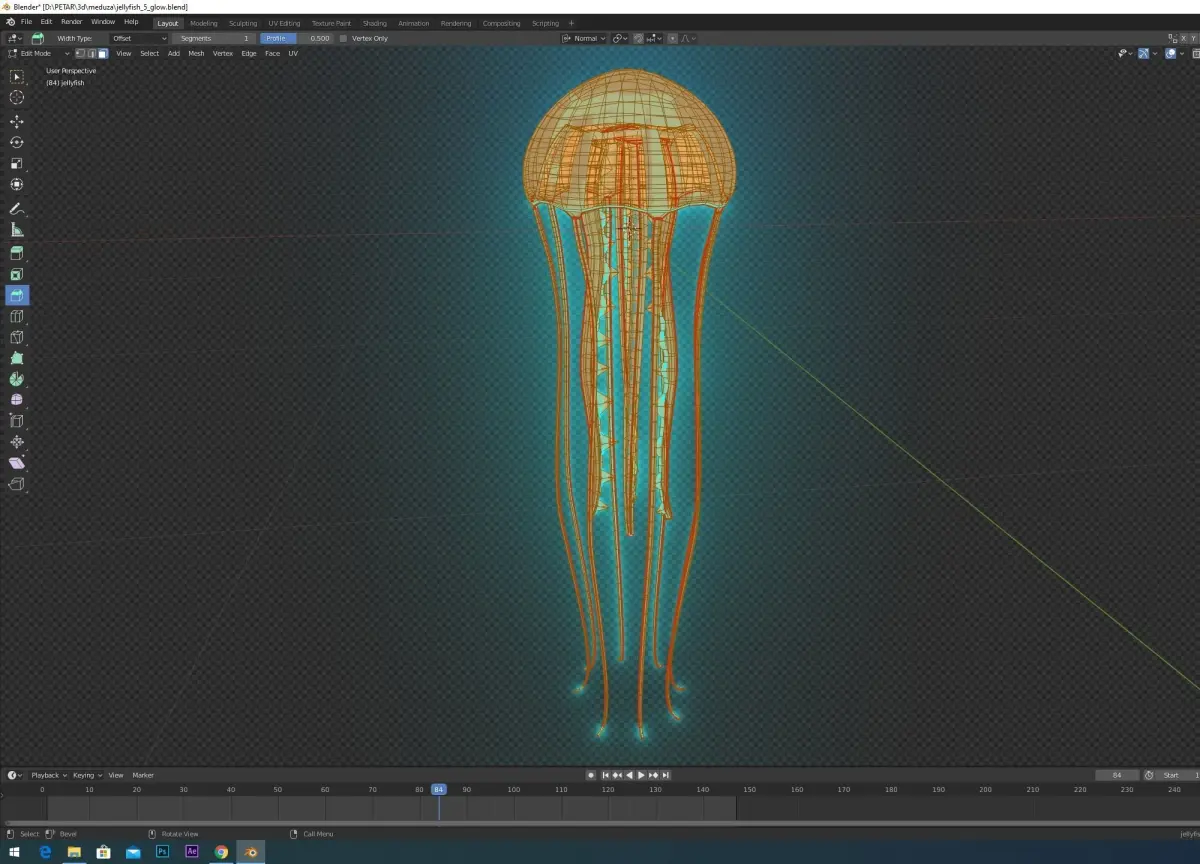
Task: Select the Spin tool
Action: click(x=17, y=379)
